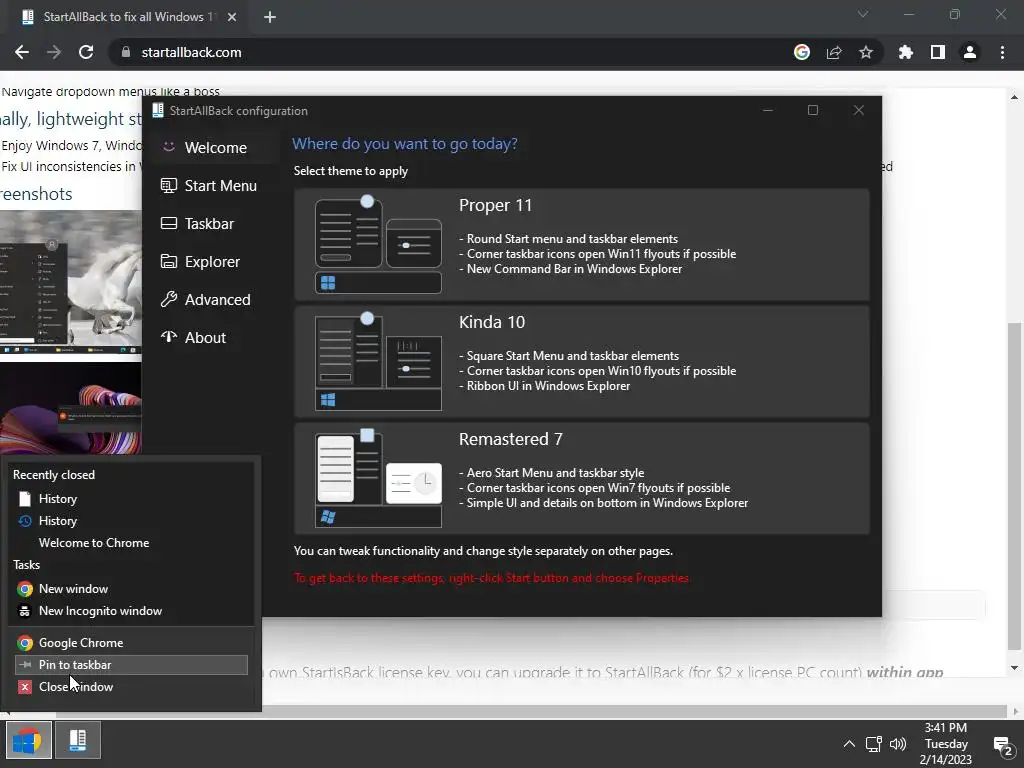The width and height of the screenshot is (1024, 768).
Task: Click the forward navigation arrow
Action: 54,52
